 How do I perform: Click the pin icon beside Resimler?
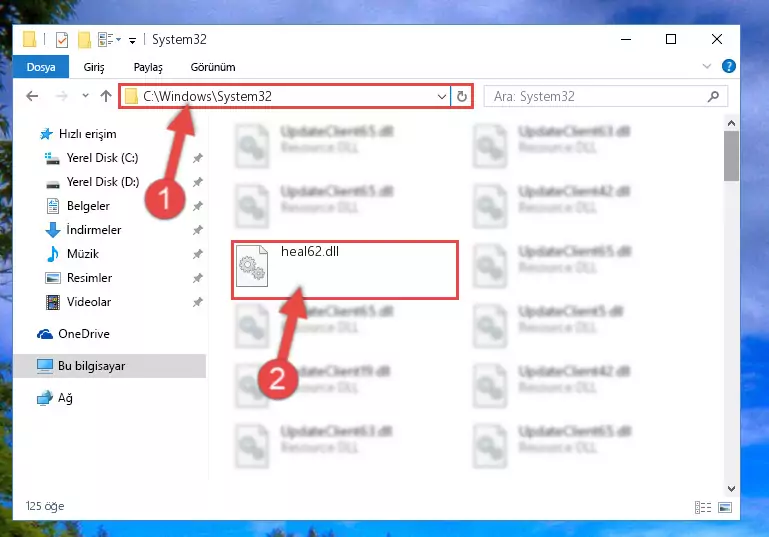click(x=197, y=278)
